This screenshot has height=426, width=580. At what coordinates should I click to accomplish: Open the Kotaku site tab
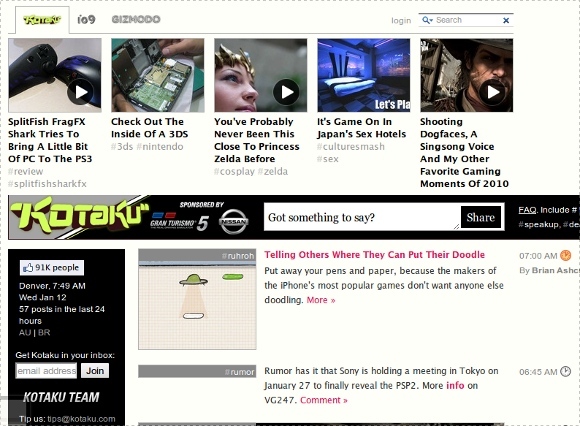pos(42,20)
